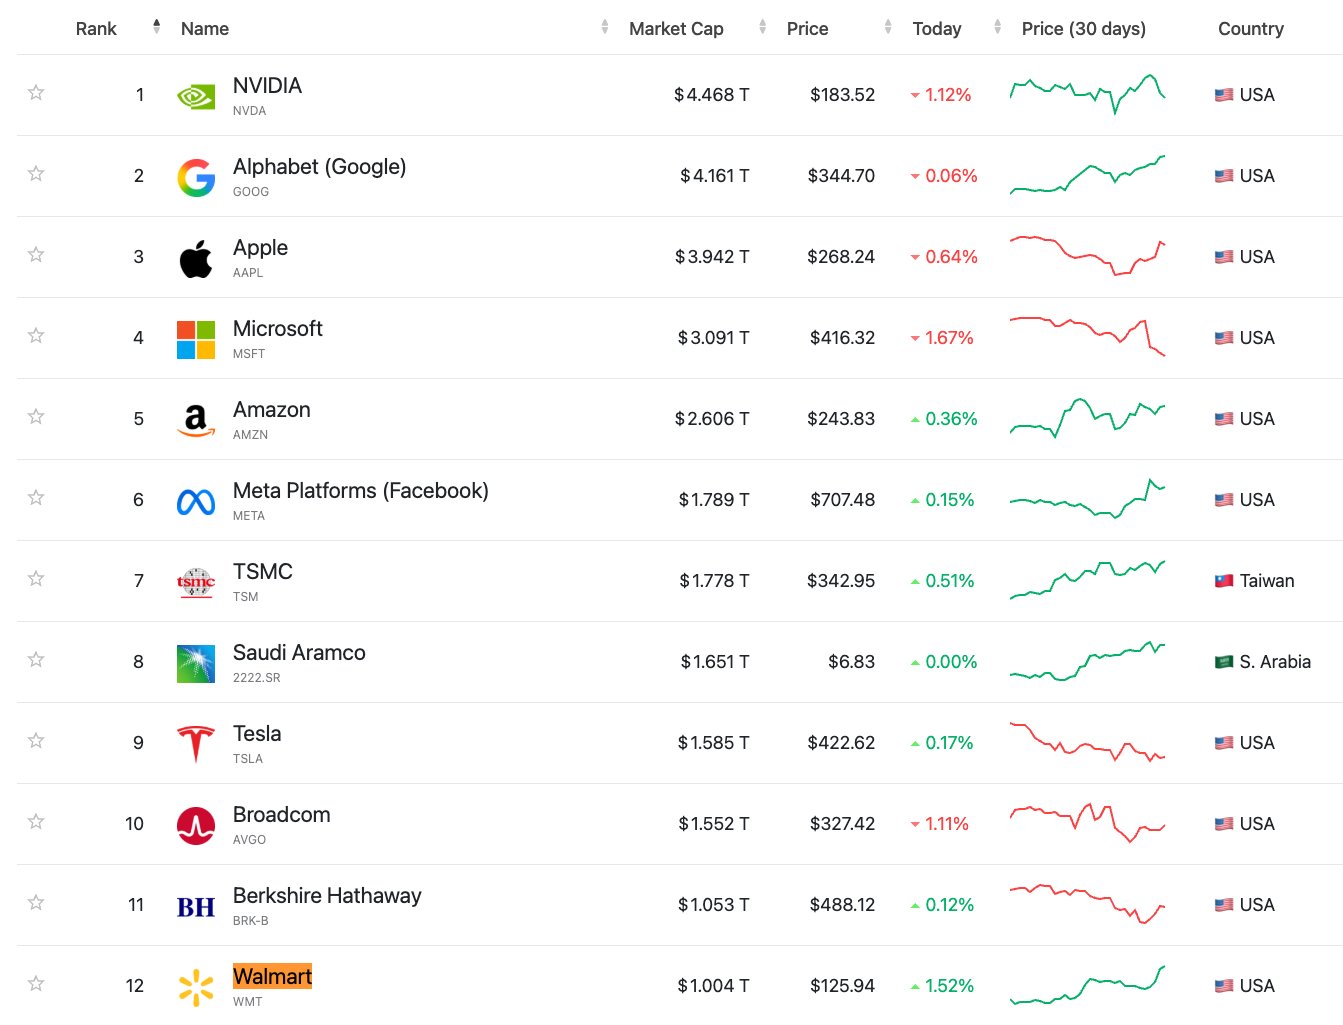Screen dimensions: 1343x1025
Task: Open the Amazon 30-day price chart
Action: click(x=1087, y=418)
